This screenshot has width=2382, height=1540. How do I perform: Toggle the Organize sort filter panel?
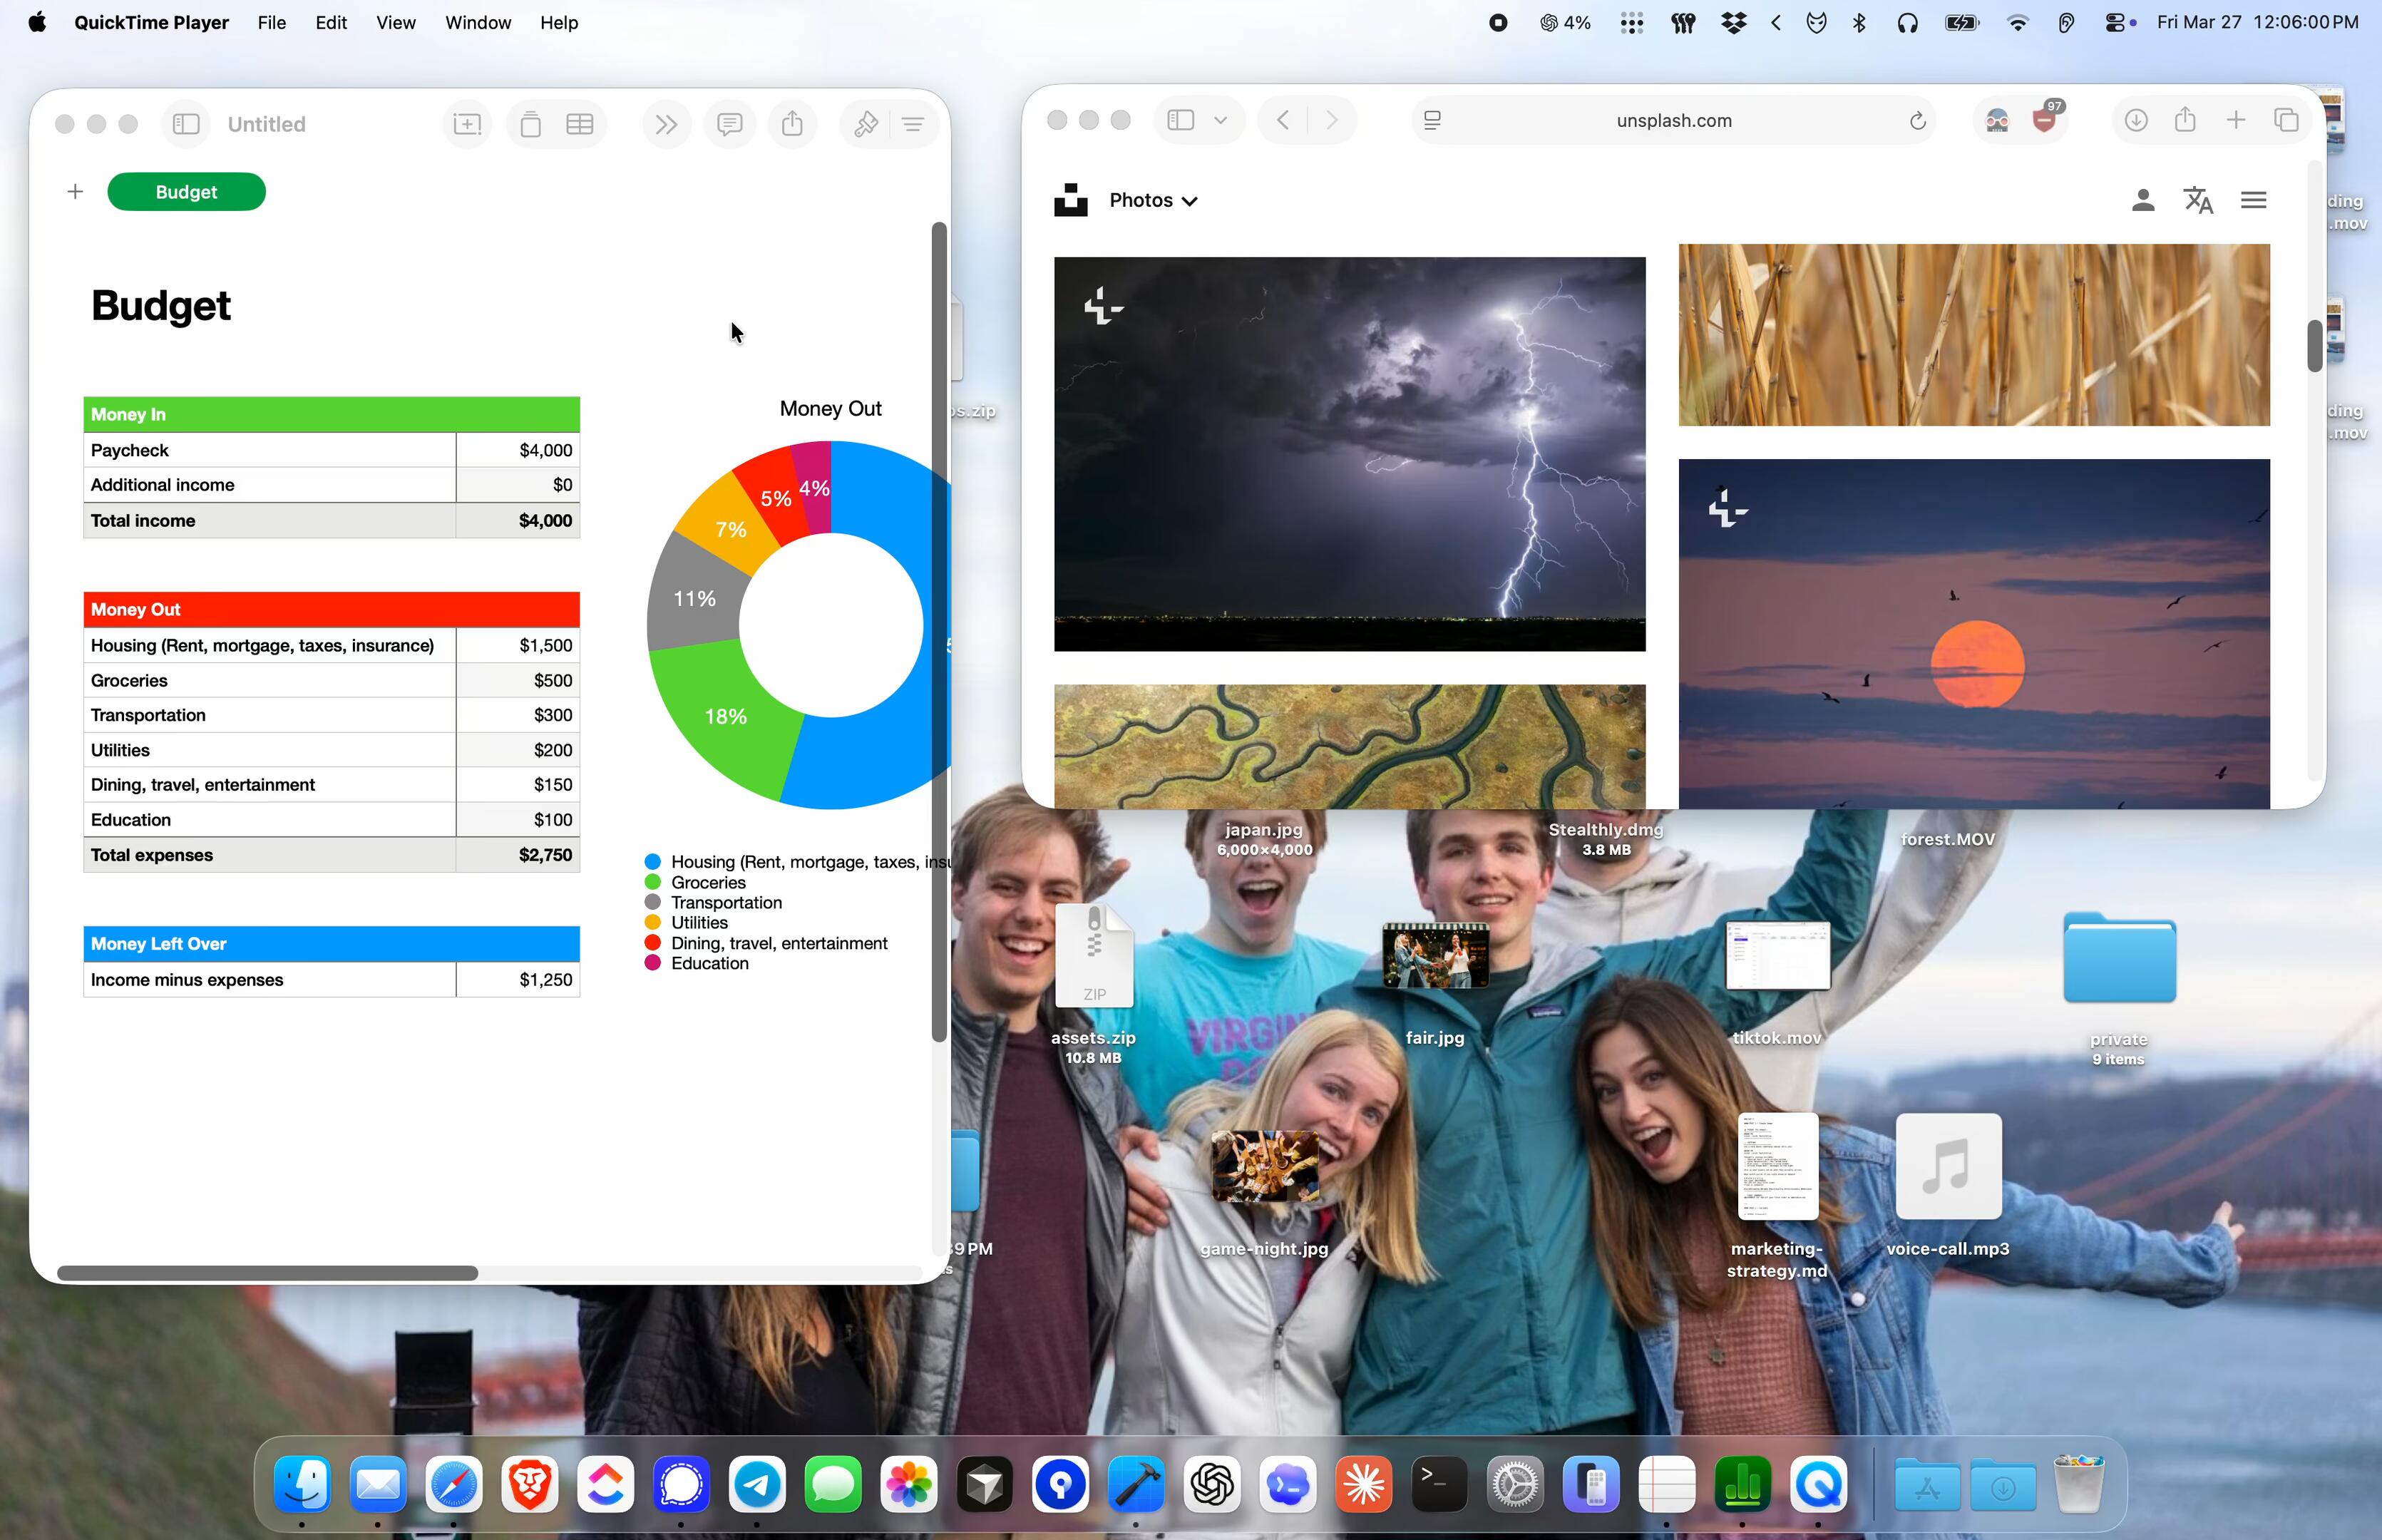click(913, 124)
